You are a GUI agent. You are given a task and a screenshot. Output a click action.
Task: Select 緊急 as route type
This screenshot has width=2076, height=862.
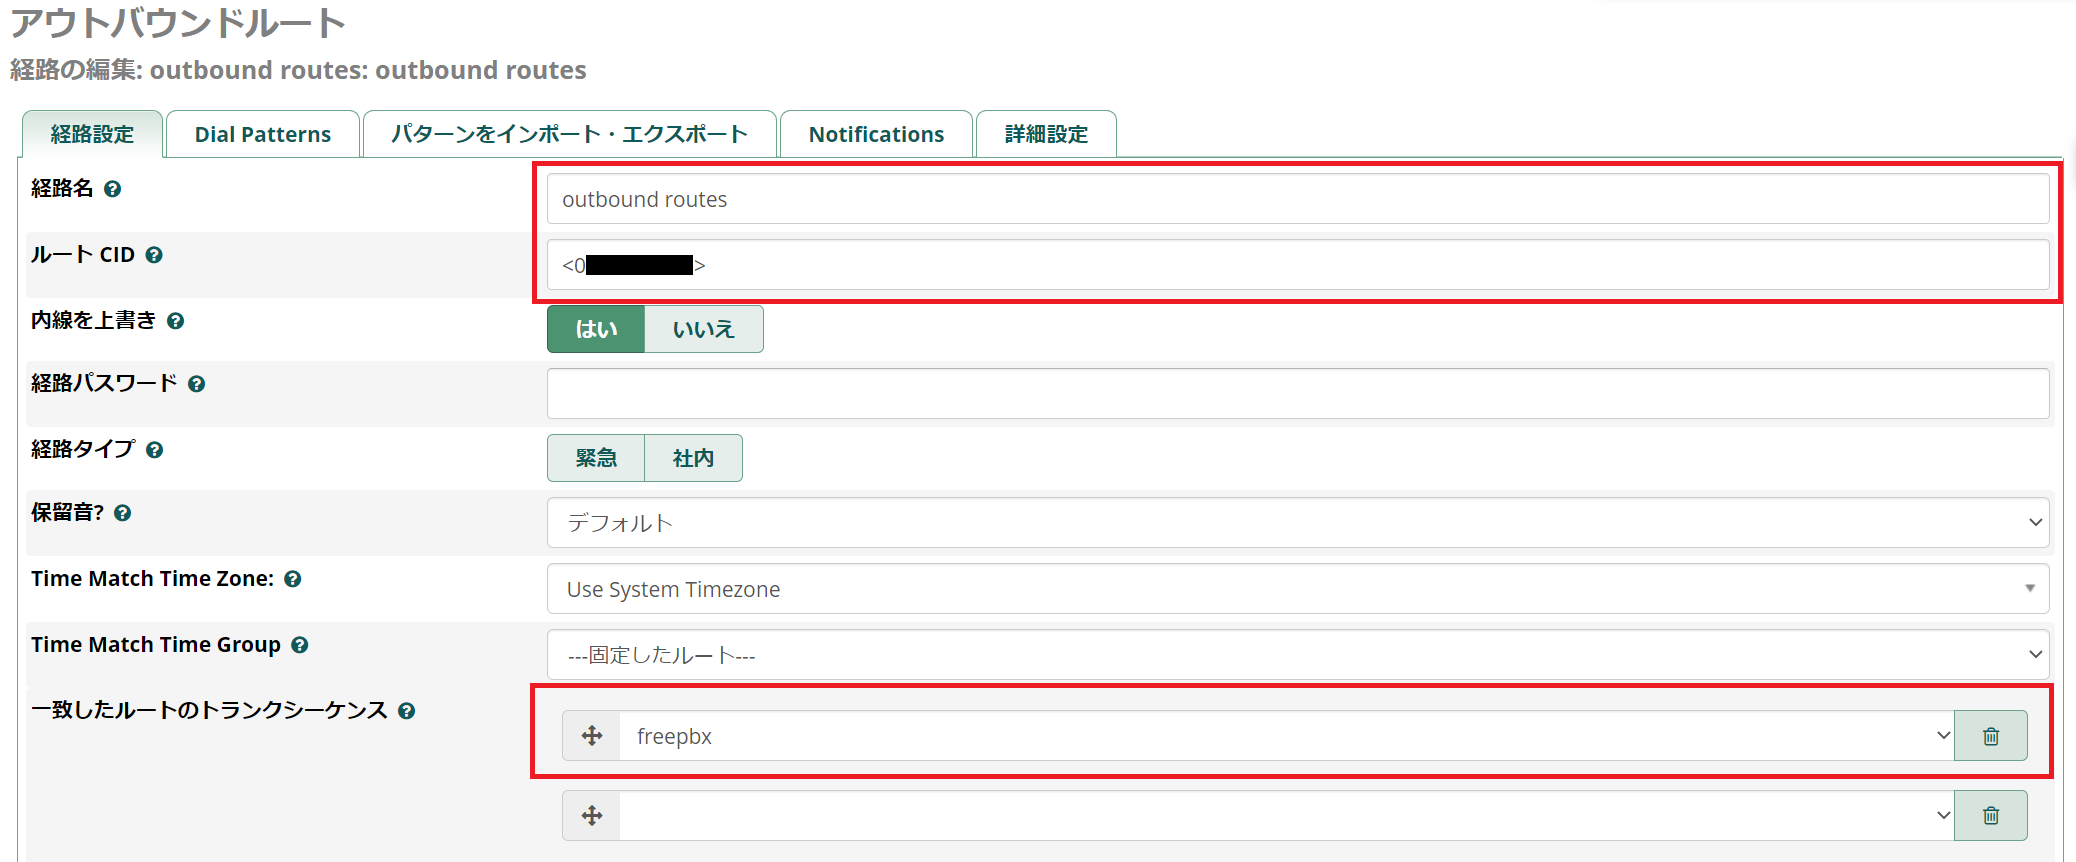tap(596, 458)
